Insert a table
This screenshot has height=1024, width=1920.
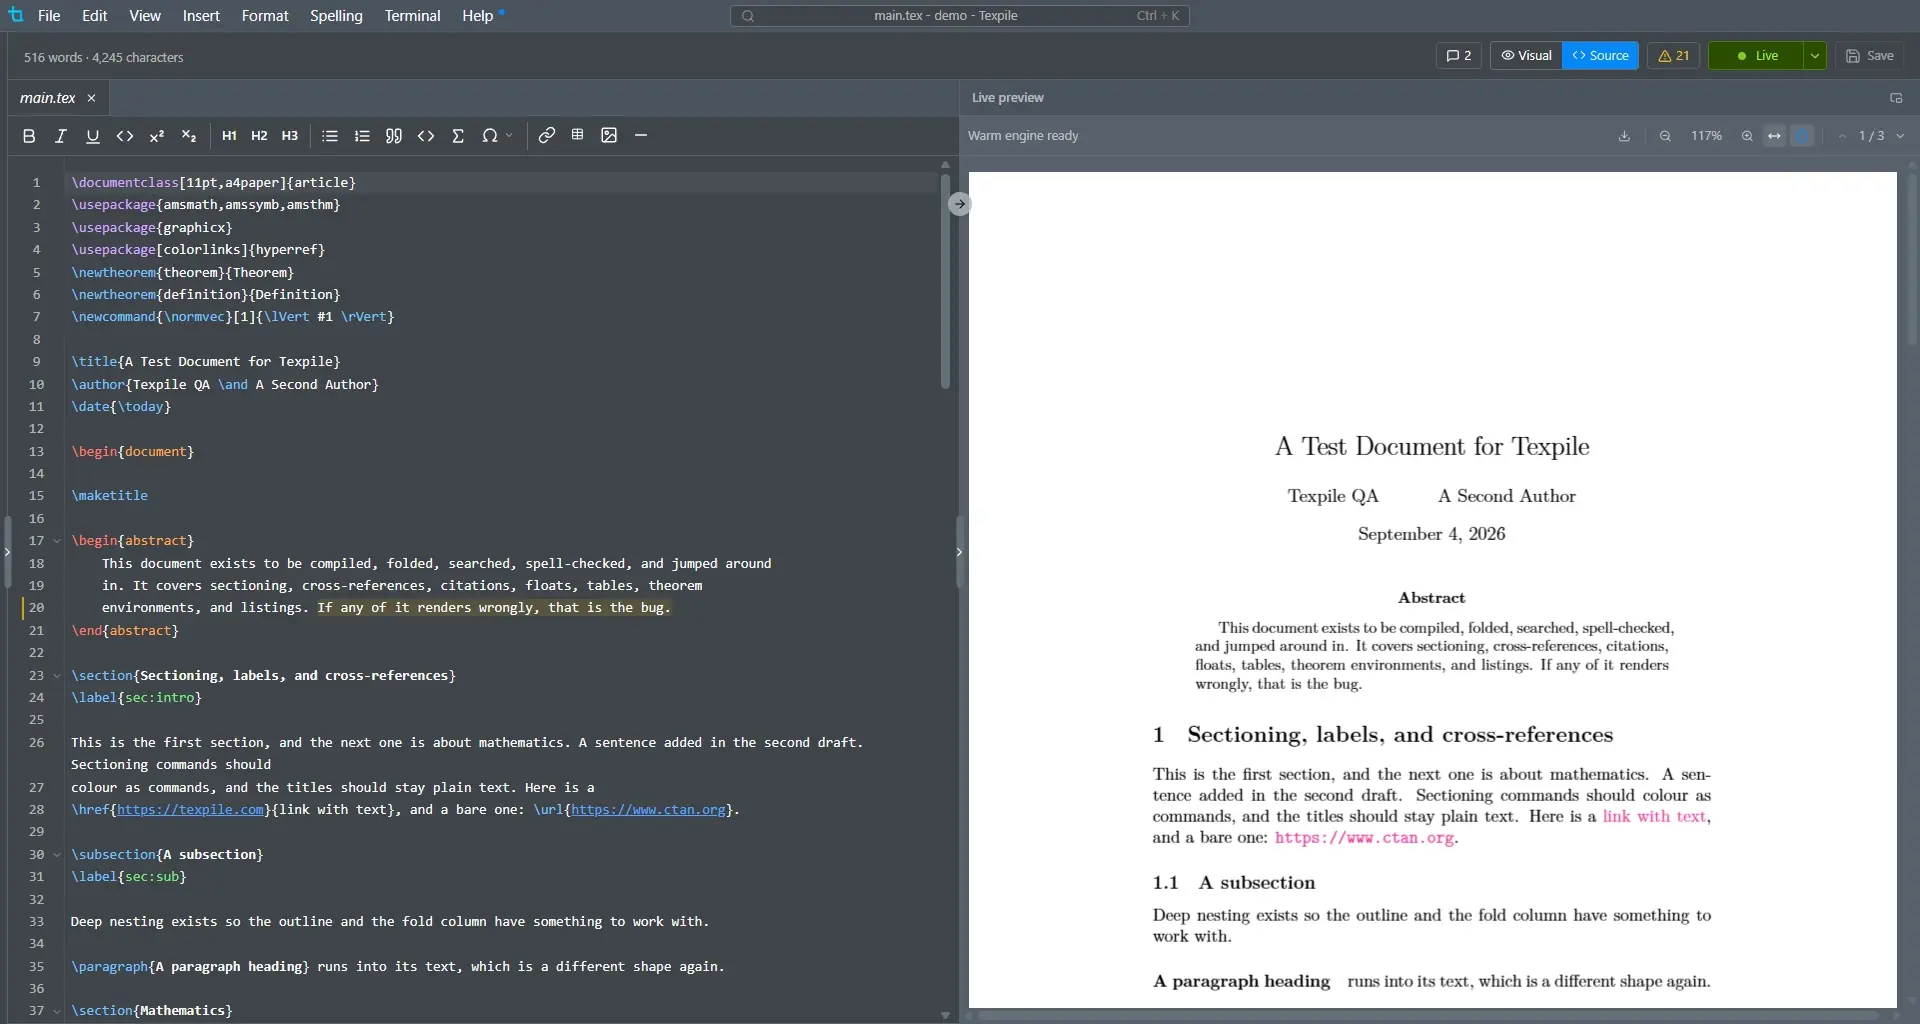578,136
